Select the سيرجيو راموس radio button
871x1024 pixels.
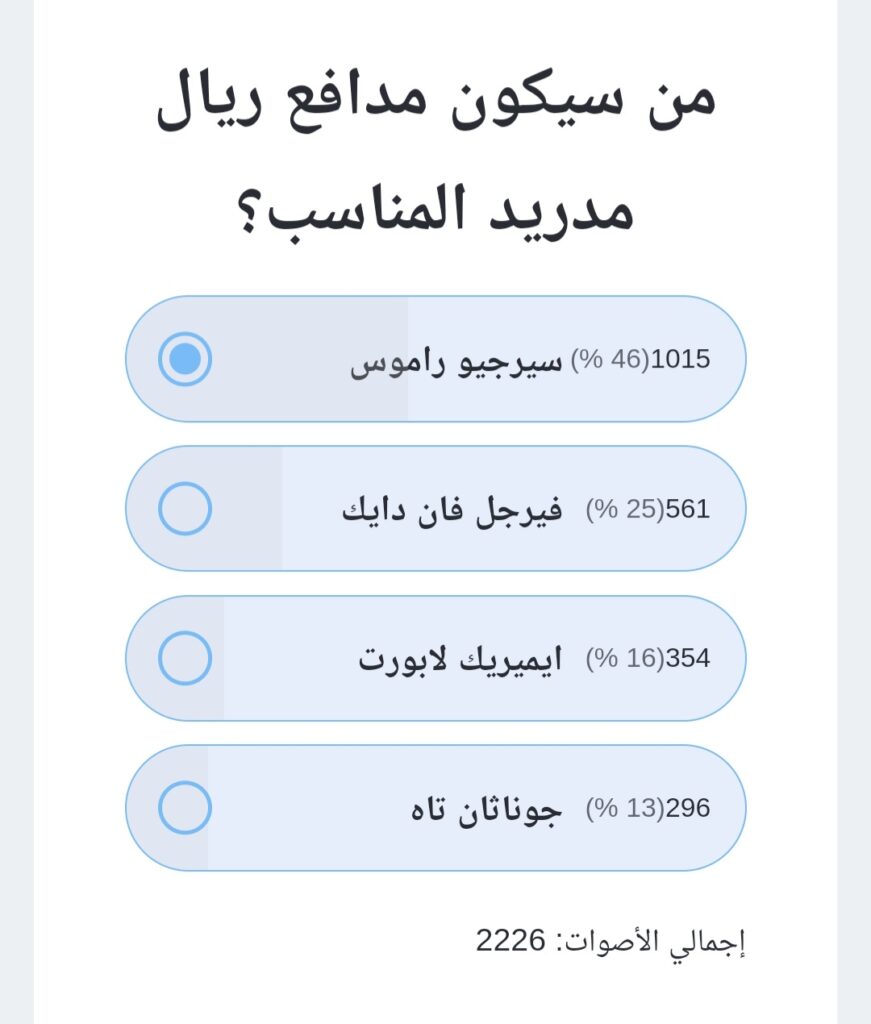(185, 359)
